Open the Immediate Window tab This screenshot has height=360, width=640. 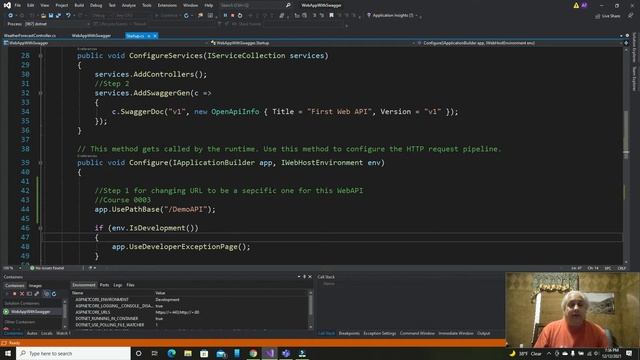pyautogui.click(x=456, y=333)
